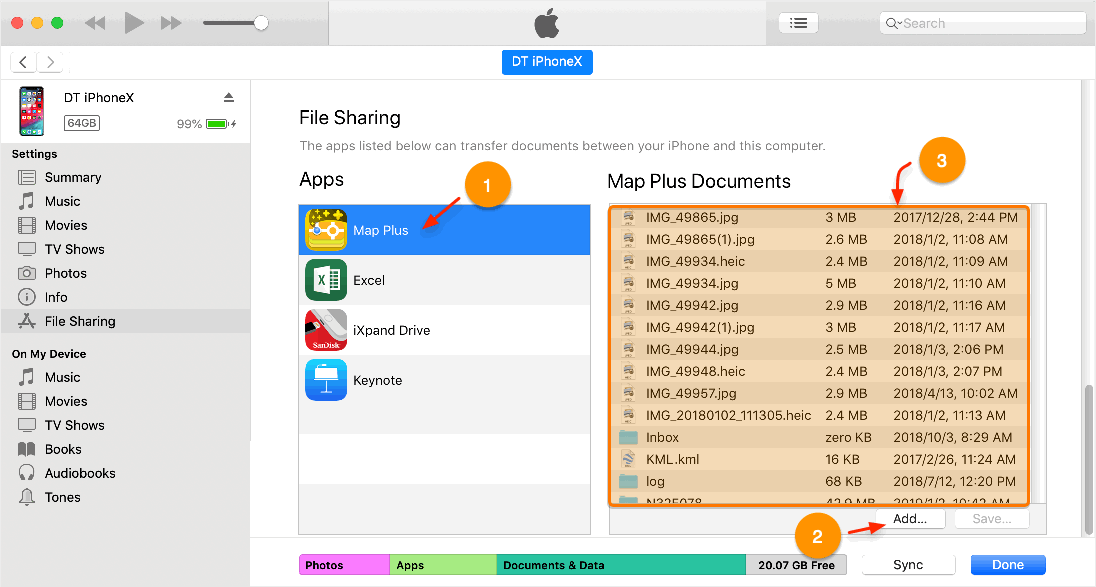Click the Inbox folder icon
Viewport: 1096px width, 587px height.
[x=628, y=437]
